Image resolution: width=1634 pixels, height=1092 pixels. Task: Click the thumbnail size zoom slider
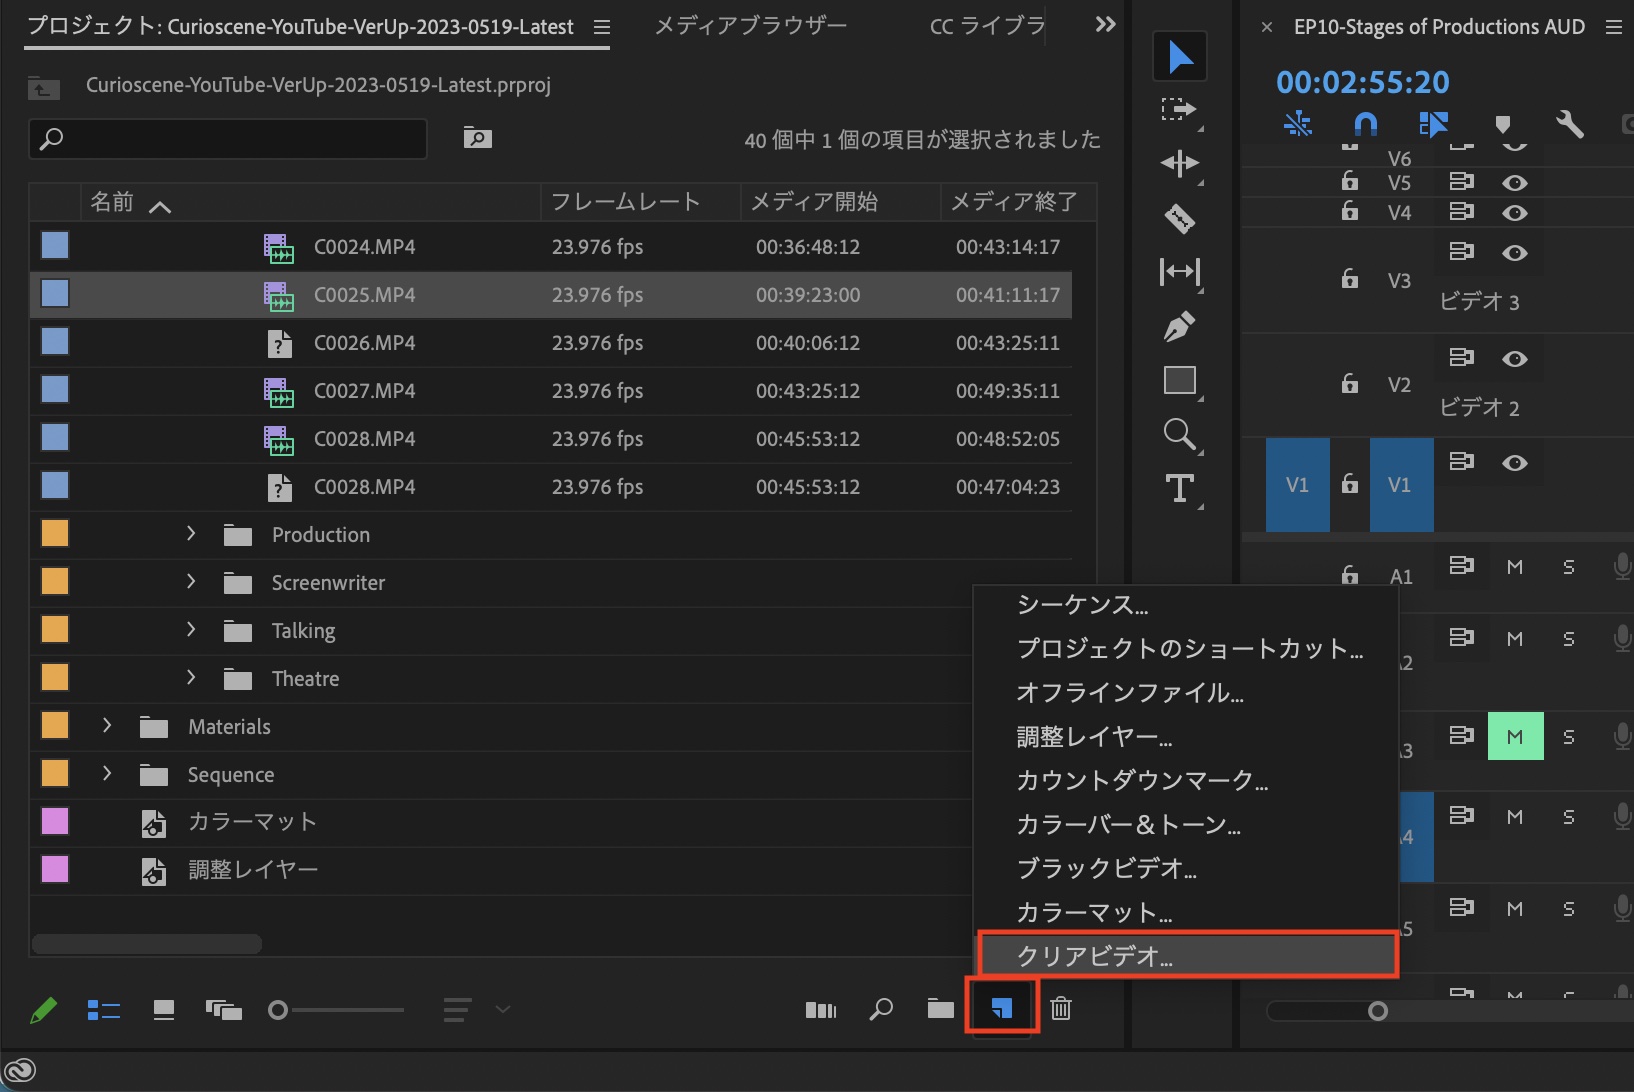(279, 1010)
